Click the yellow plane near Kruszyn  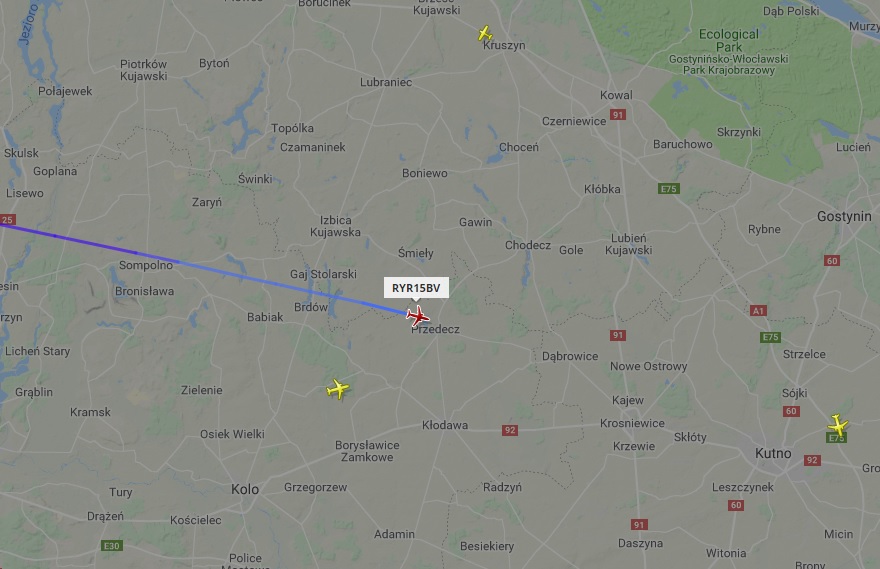pos(485,33)
